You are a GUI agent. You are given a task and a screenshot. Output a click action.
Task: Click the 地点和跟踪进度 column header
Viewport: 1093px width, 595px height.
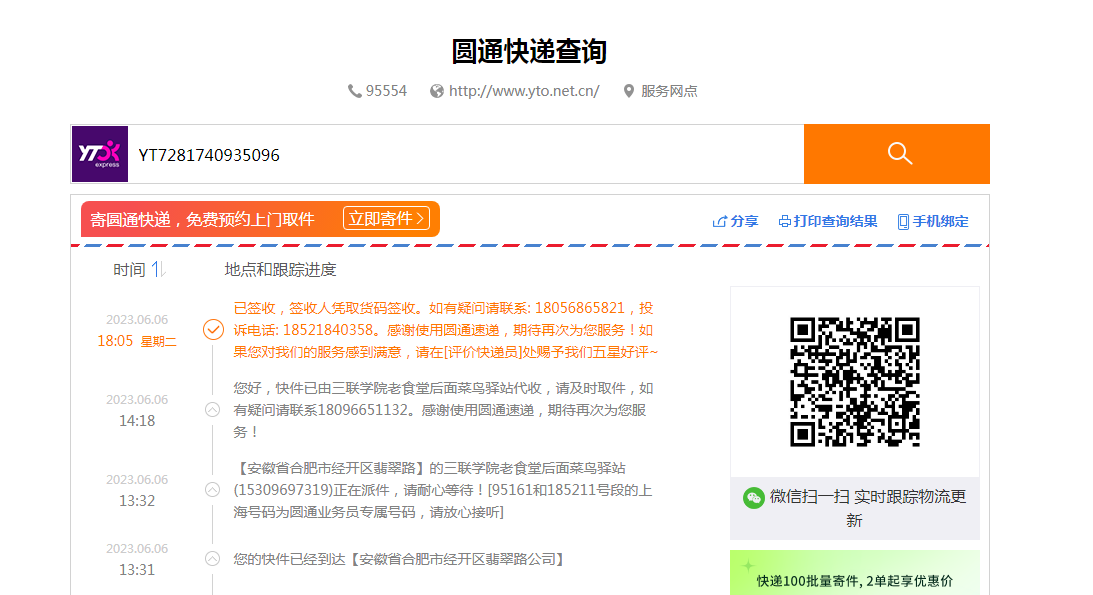280,270
